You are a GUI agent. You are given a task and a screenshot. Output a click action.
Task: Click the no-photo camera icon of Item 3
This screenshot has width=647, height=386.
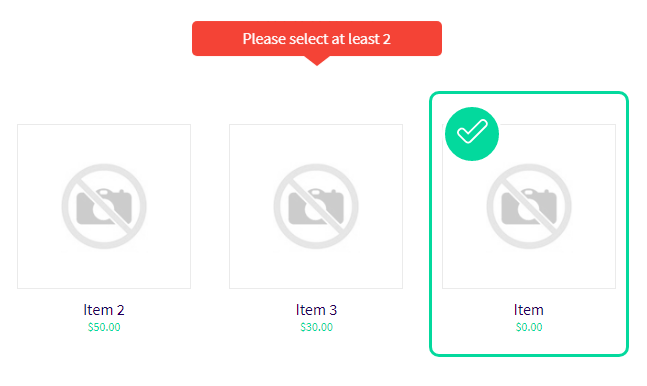pos(316,206)
